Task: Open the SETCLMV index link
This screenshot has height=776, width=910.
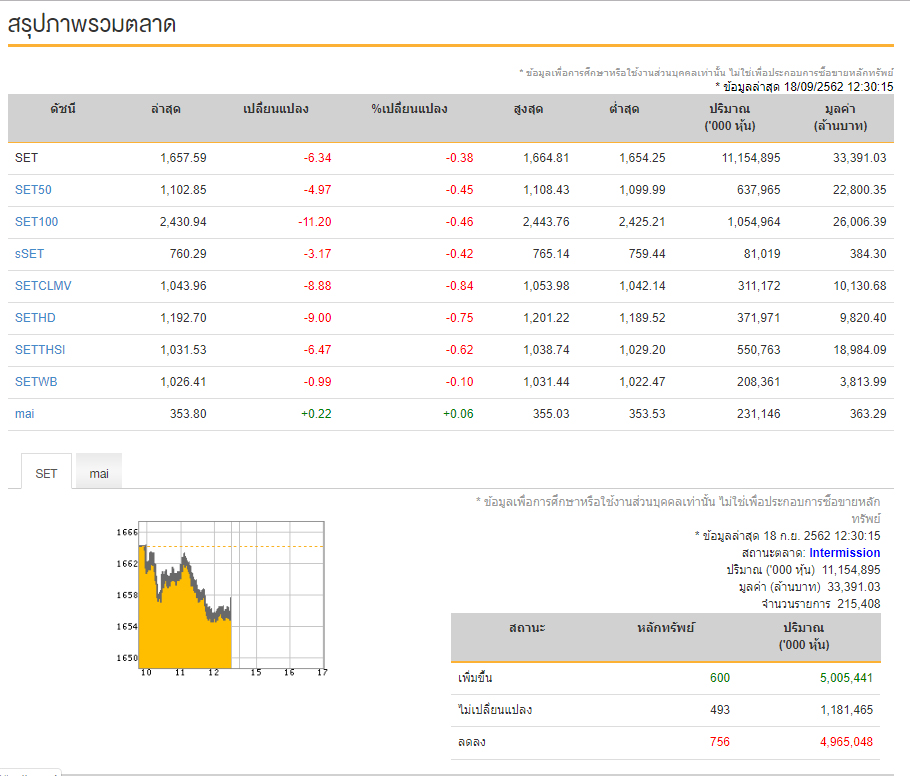Action: [x=43, y=286]
